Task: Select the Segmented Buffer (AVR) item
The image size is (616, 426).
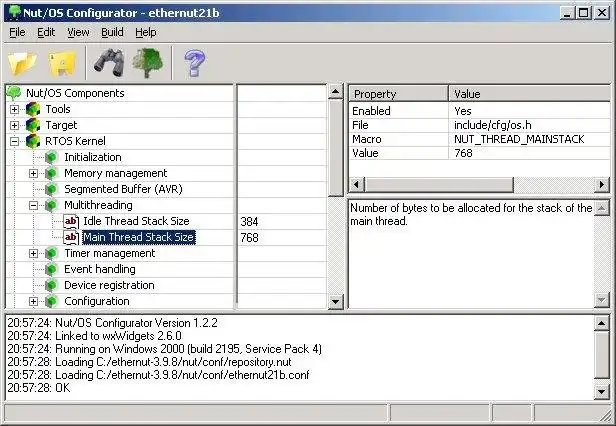Action: point(123,189)
